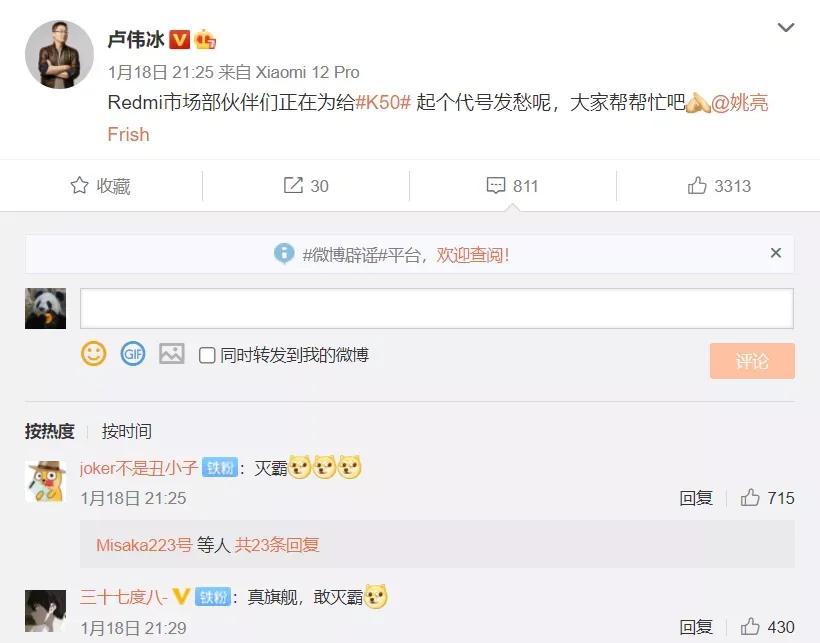The width and height of the screenshot is (820, 643).
Task: Open the post options chevron menu
Action: pyautogui.click(x=785, y=27)
